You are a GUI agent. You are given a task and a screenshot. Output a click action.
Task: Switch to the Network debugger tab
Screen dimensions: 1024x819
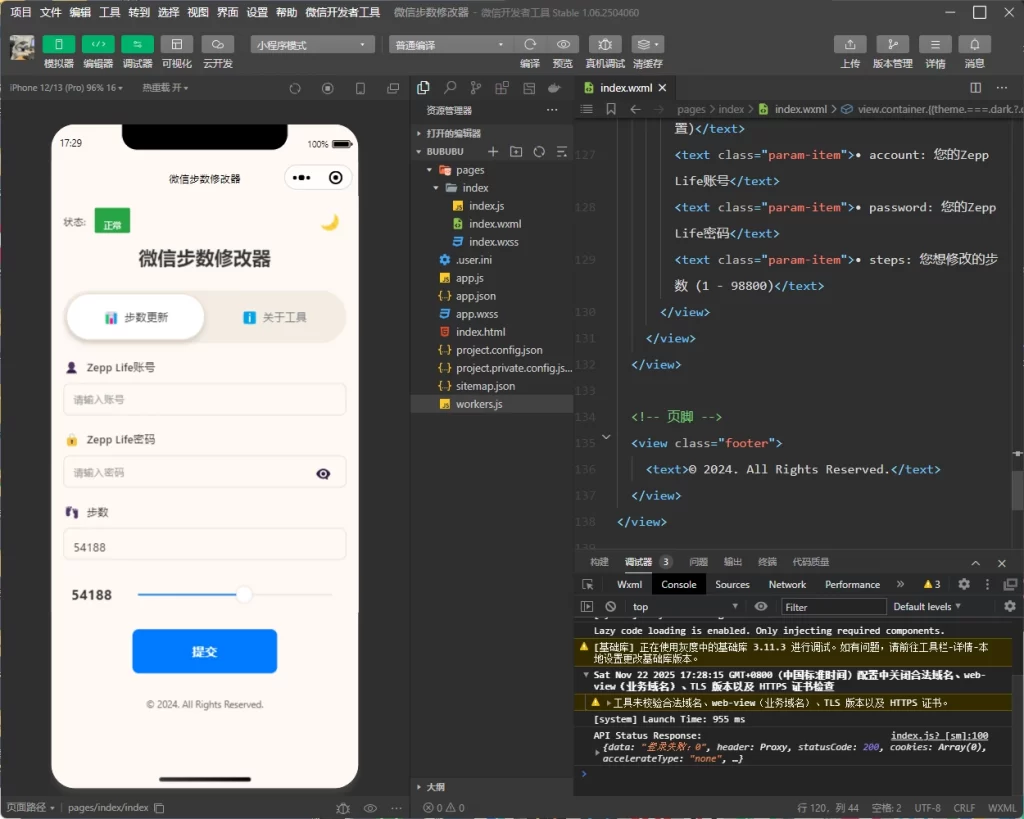[786, 584]
